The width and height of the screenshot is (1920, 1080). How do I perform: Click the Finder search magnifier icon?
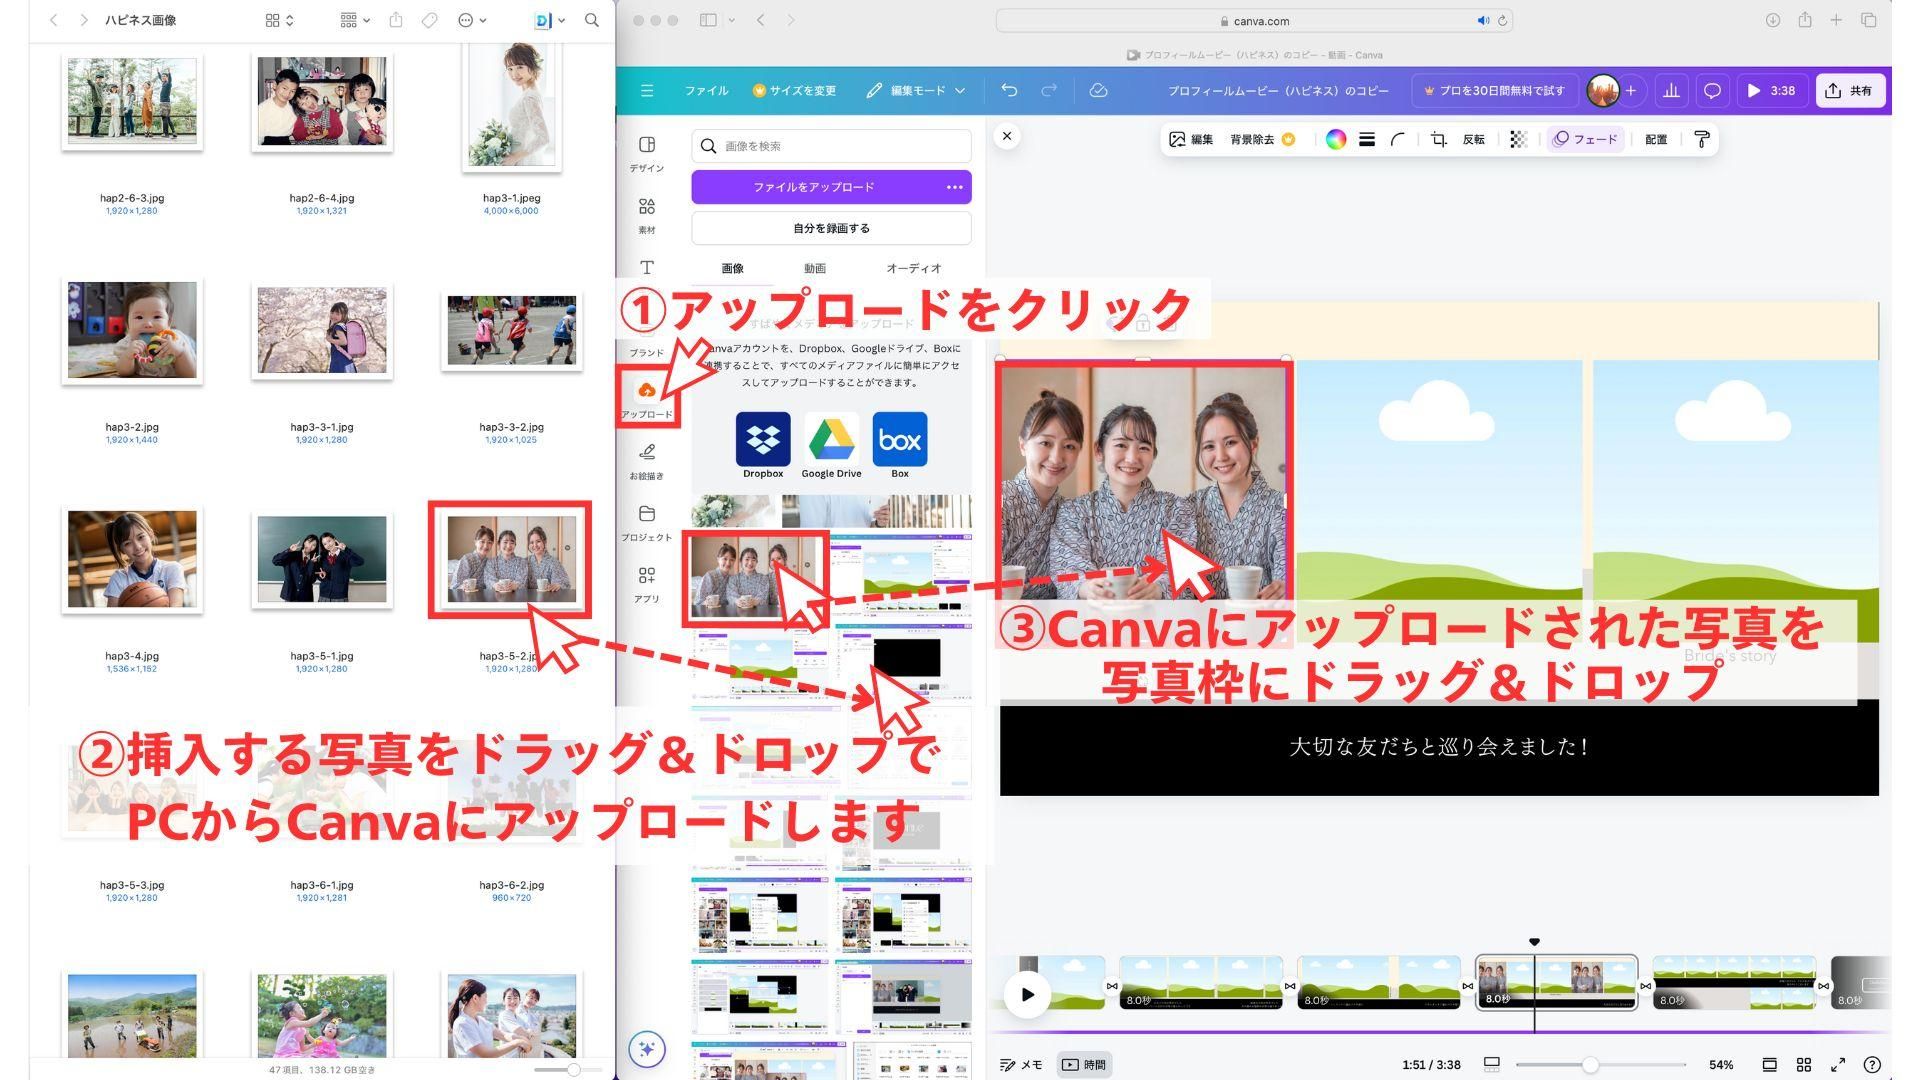(x=592, y=20)
